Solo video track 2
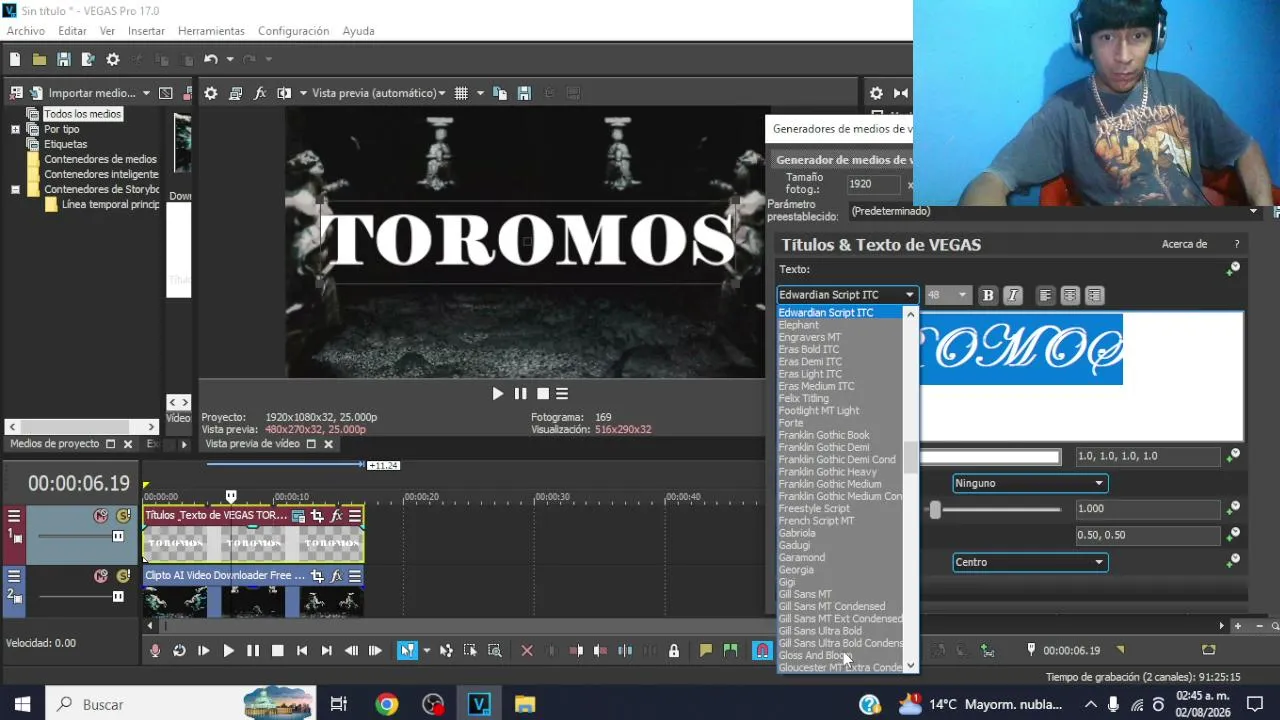 123,576
